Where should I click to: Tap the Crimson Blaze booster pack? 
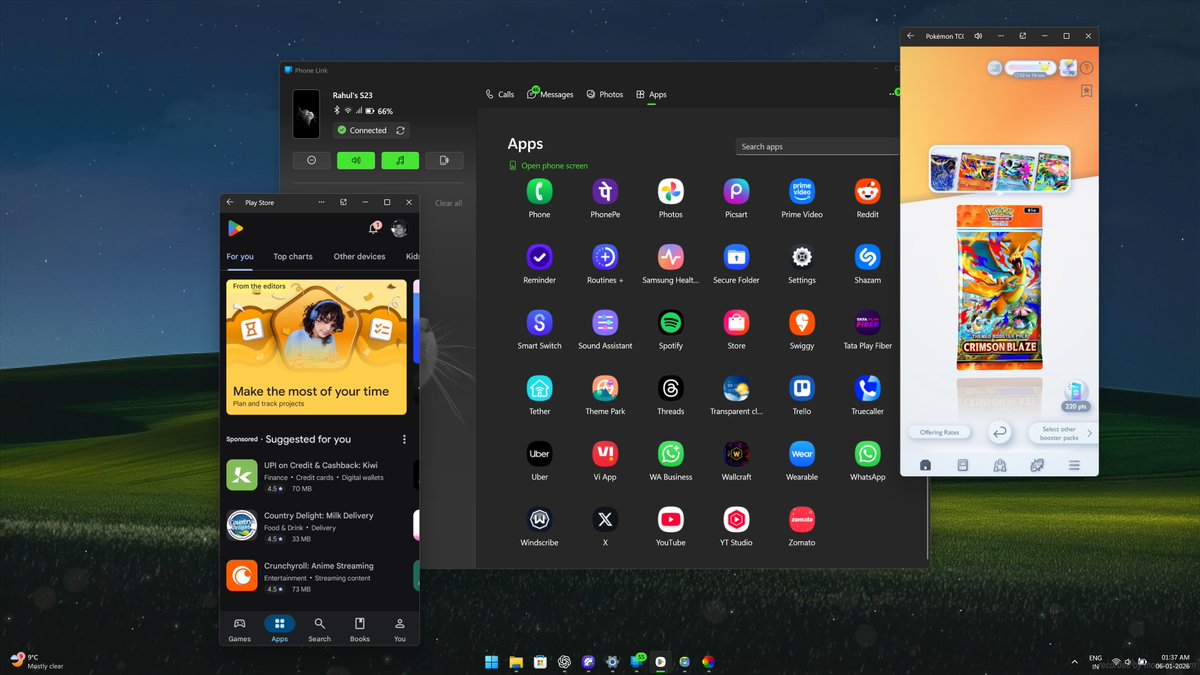pyautogui.click(x=999, y=287)
